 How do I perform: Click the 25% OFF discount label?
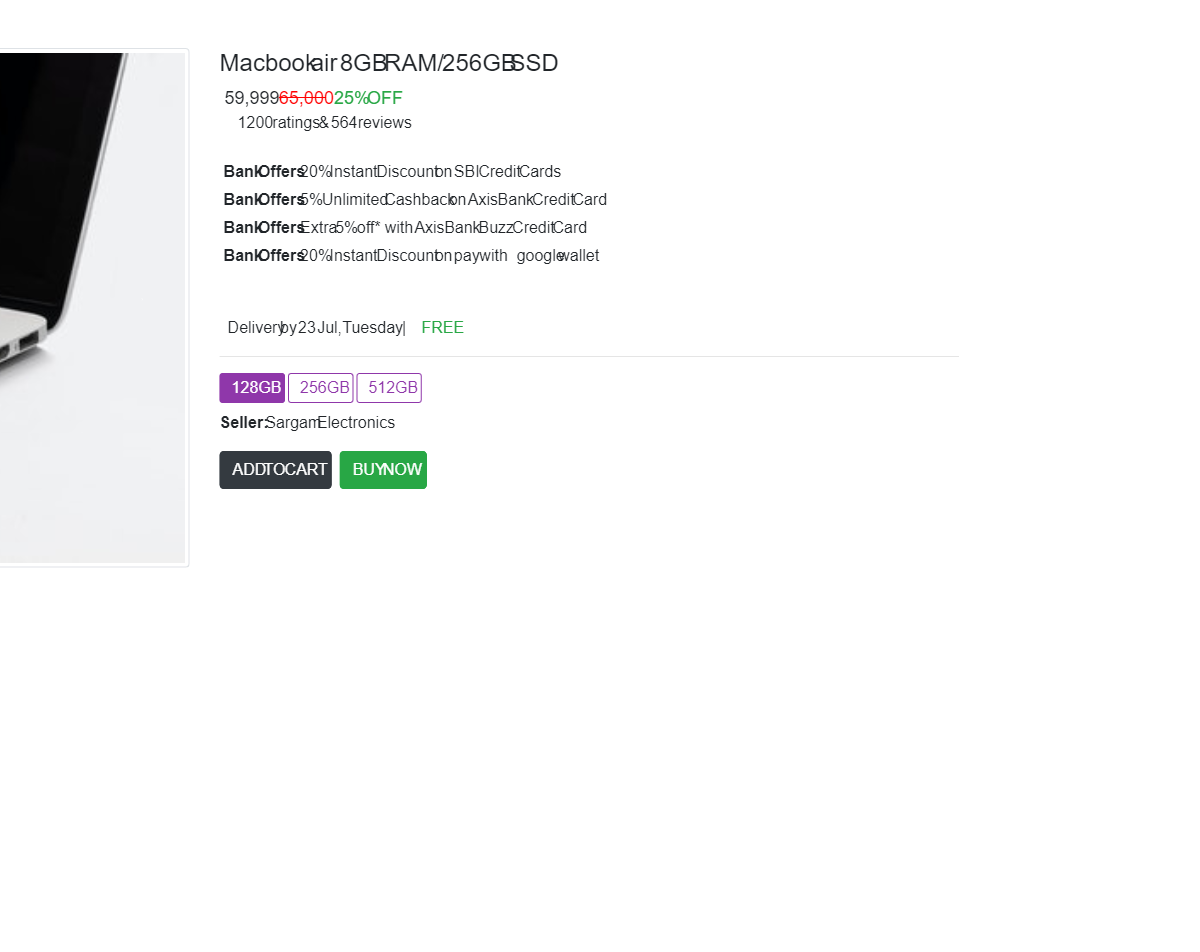[x=368, y=98]
